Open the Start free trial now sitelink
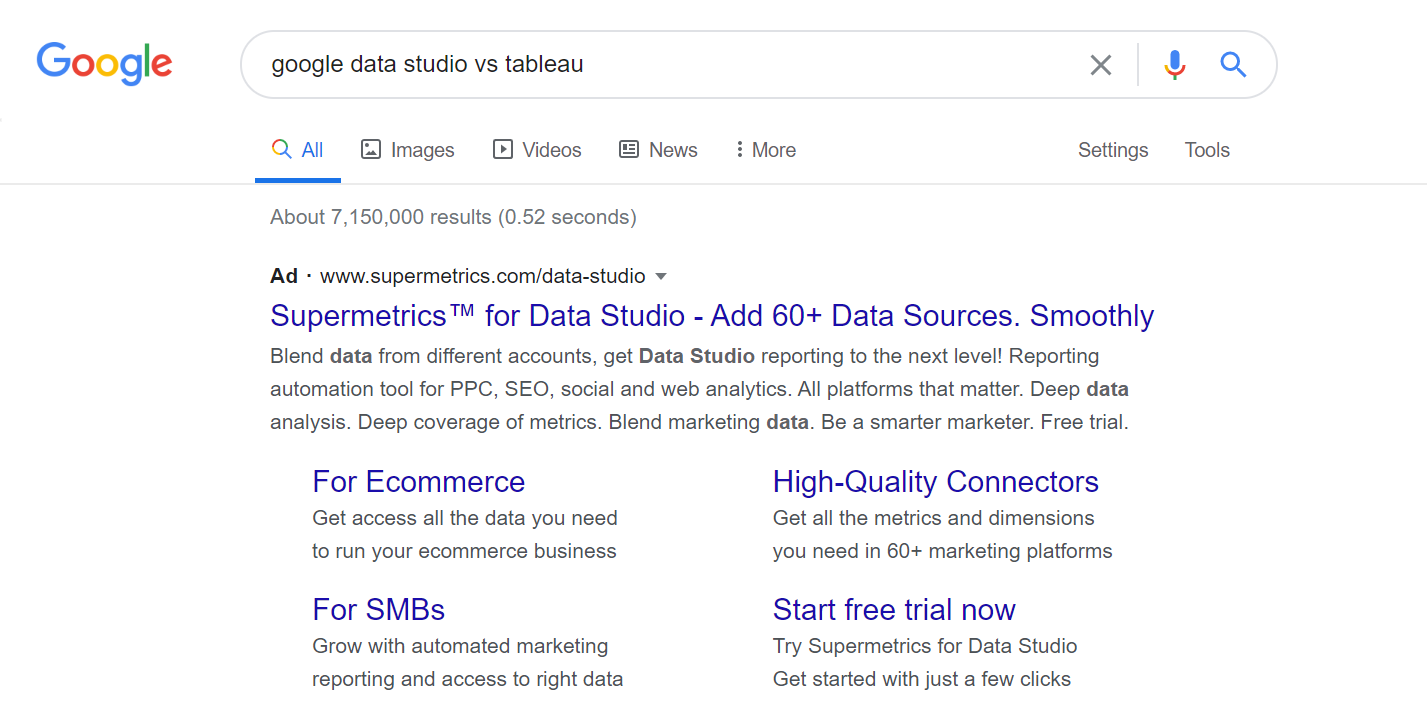Viewport: 1427px width, 720px height. (x=894, y=610)
